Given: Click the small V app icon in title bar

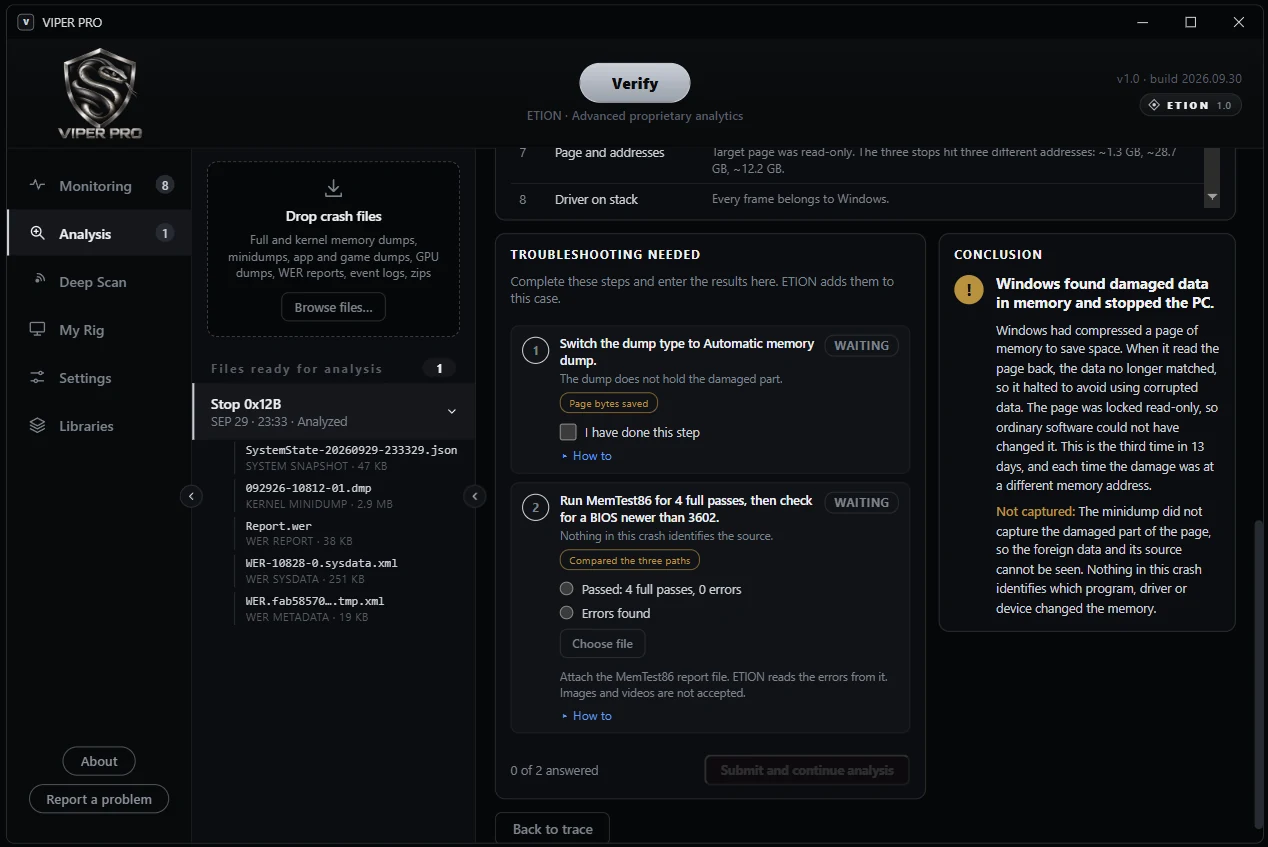Looking at the screenshot, I should point(26,22).
